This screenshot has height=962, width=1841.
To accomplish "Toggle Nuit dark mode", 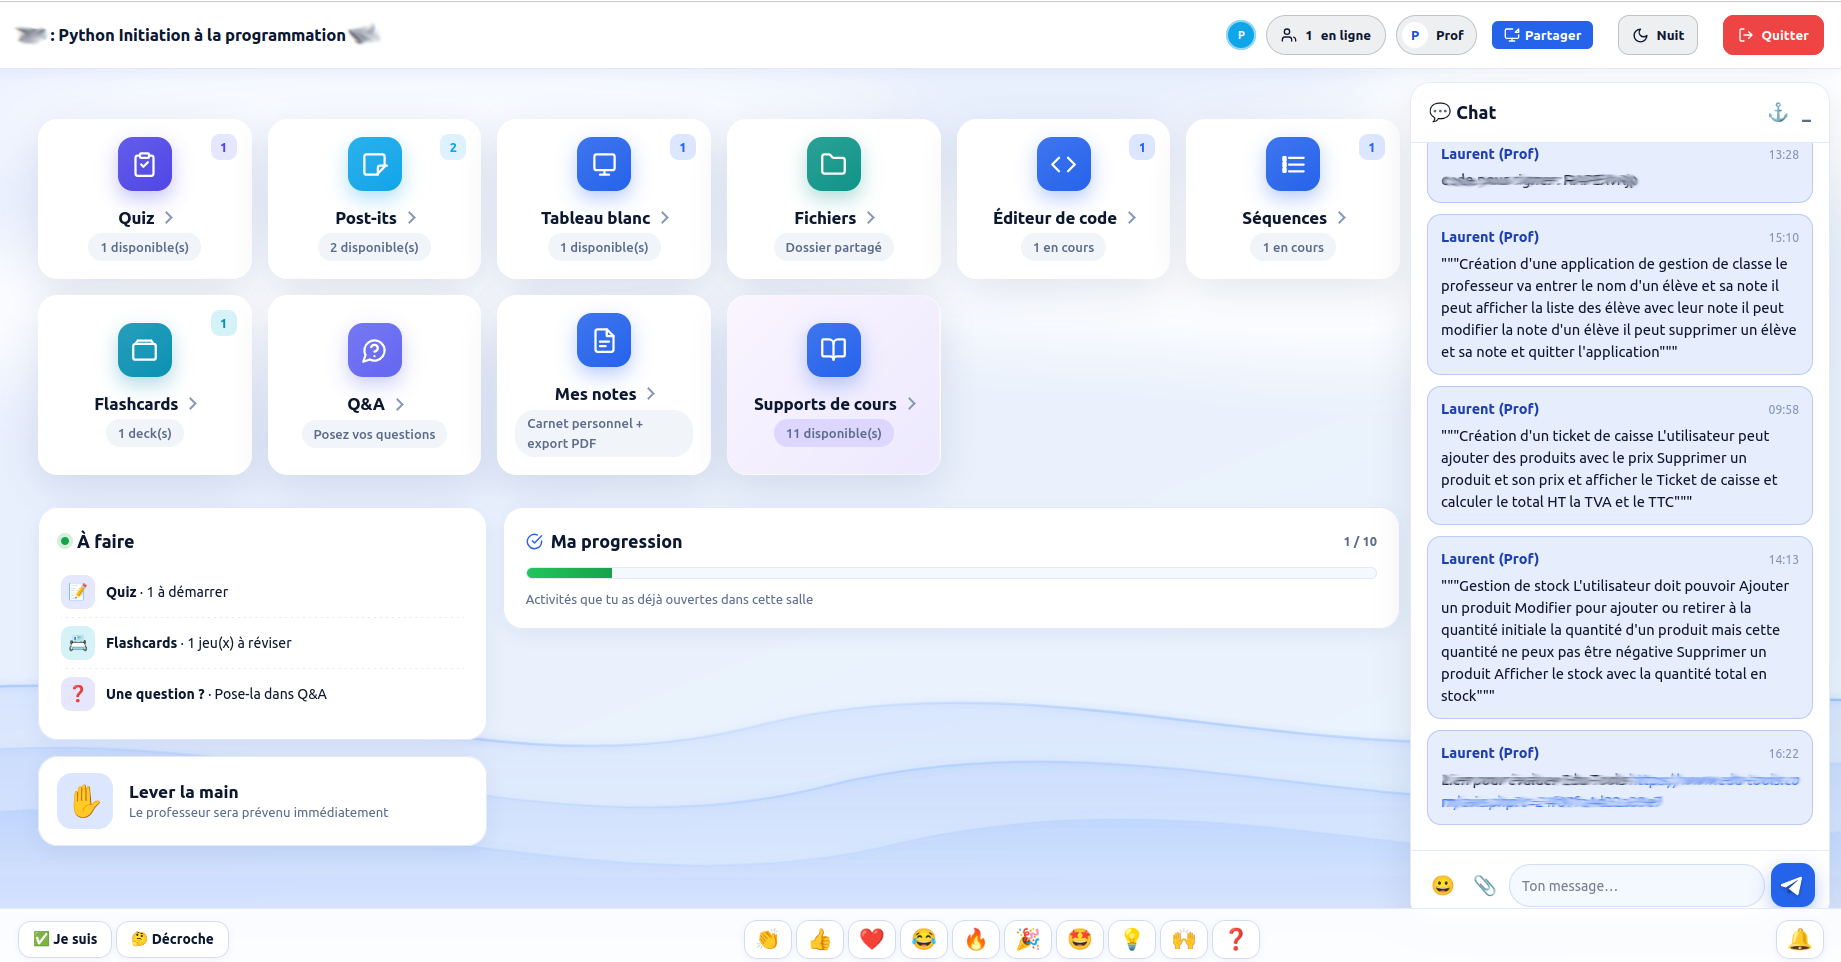I will (1658, 35).
